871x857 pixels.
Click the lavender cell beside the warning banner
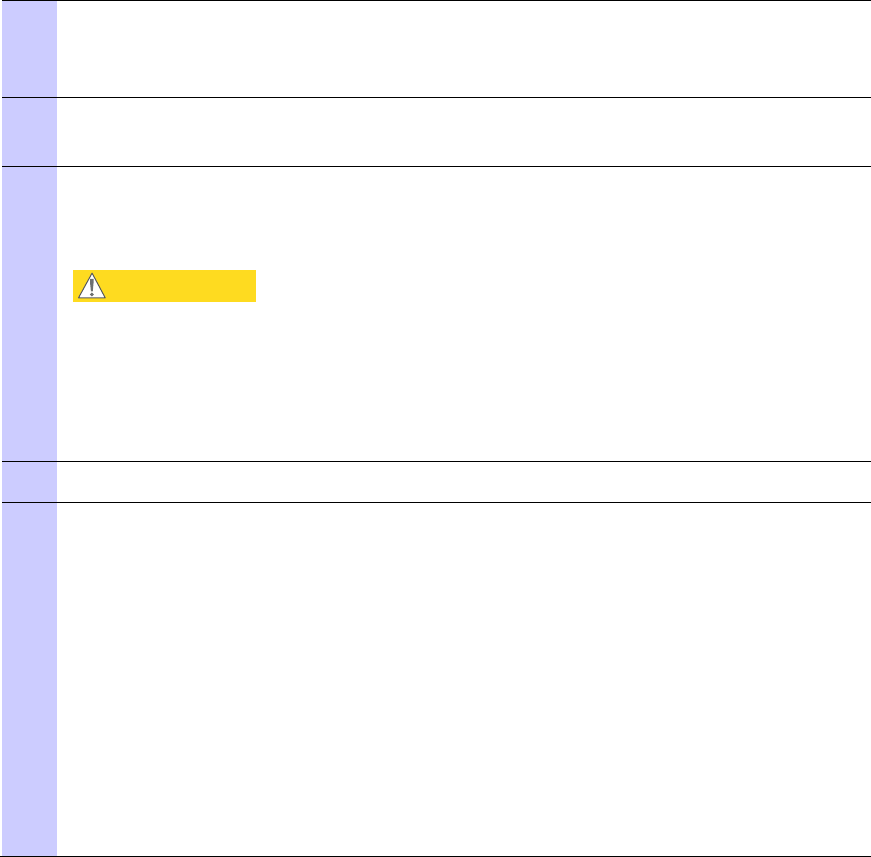tap(29, 314)
